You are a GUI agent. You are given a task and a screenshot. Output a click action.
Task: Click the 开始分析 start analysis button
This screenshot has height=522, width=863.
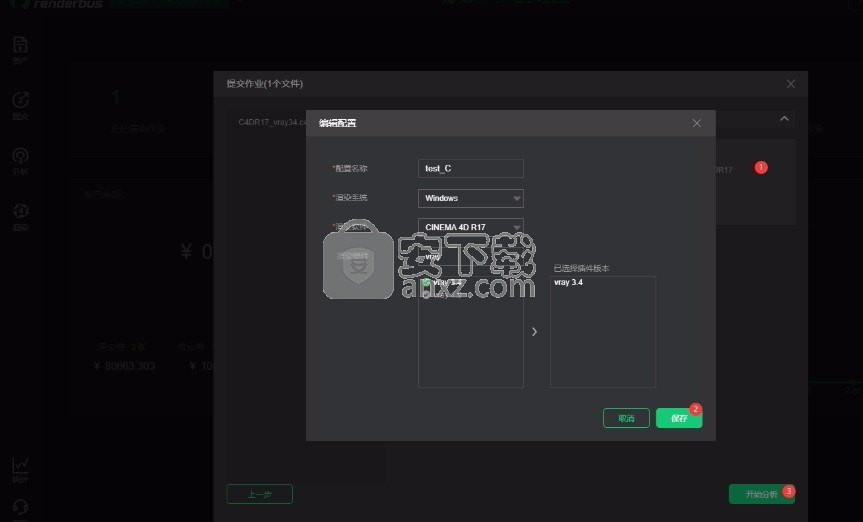point(761,494)
